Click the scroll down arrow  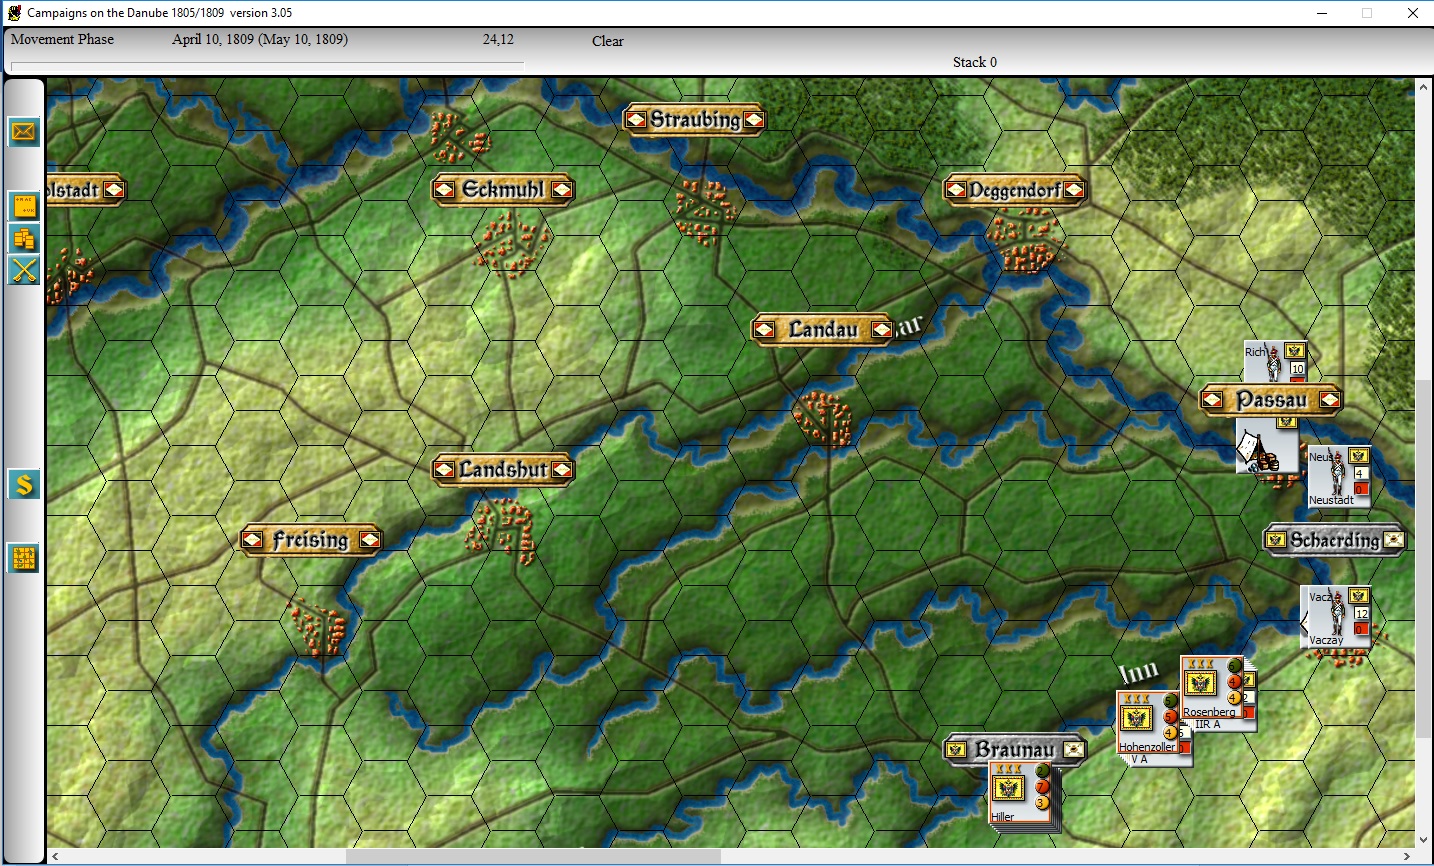coord(1423,841)
